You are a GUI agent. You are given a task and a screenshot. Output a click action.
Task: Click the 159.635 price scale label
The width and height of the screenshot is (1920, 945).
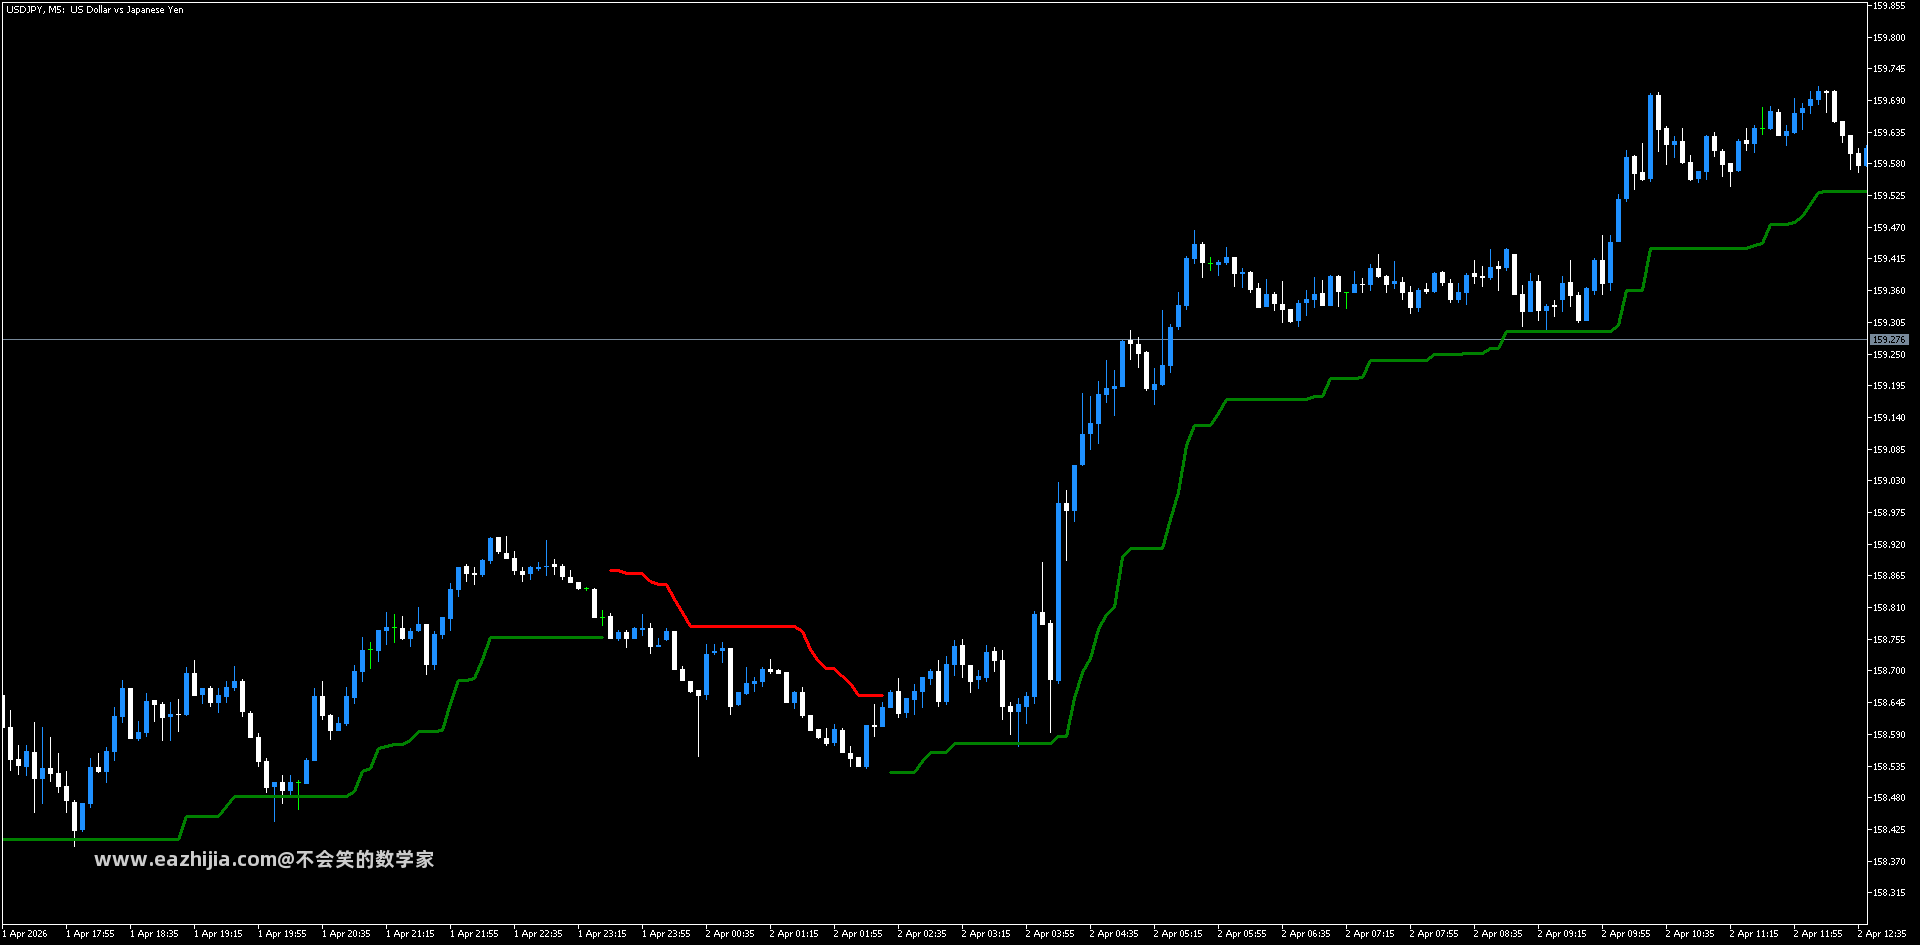point(1889,132)
